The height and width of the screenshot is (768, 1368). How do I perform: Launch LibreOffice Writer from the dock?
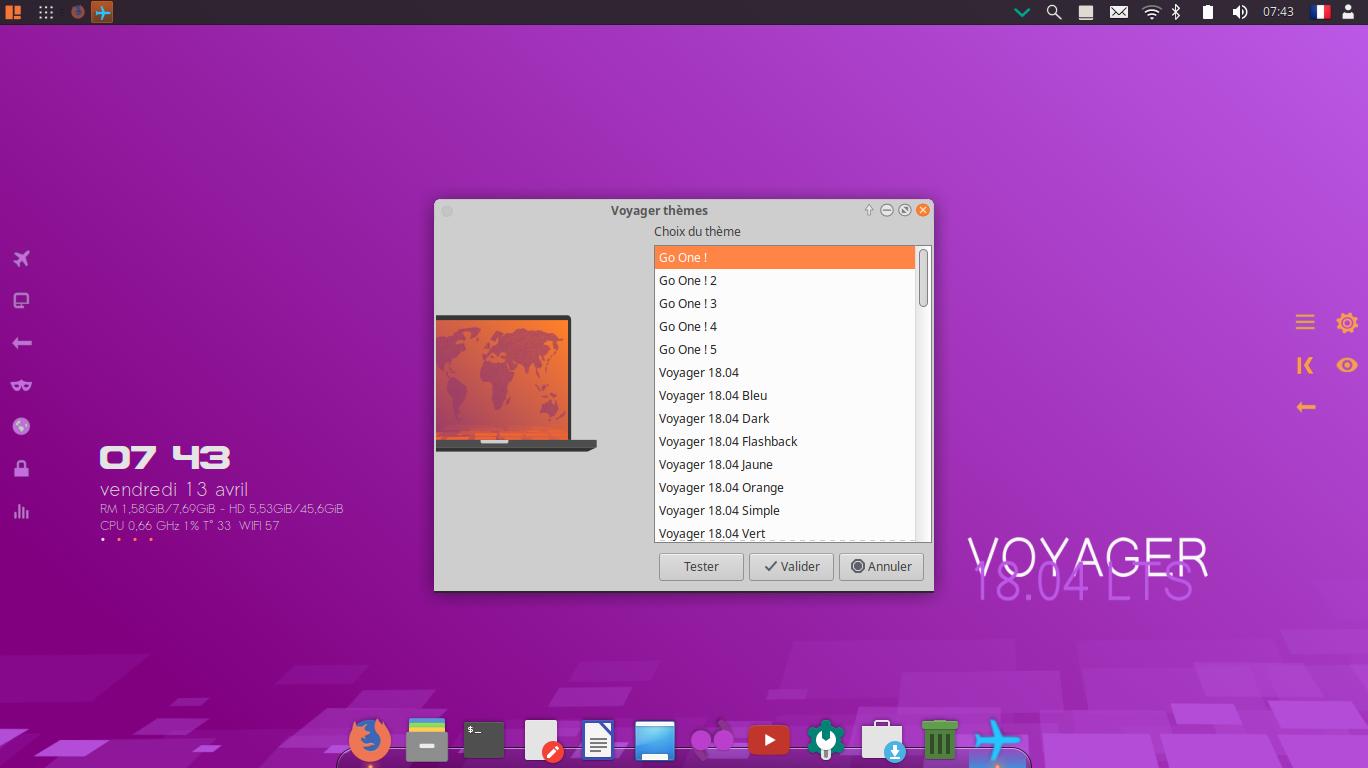(598, 741)
